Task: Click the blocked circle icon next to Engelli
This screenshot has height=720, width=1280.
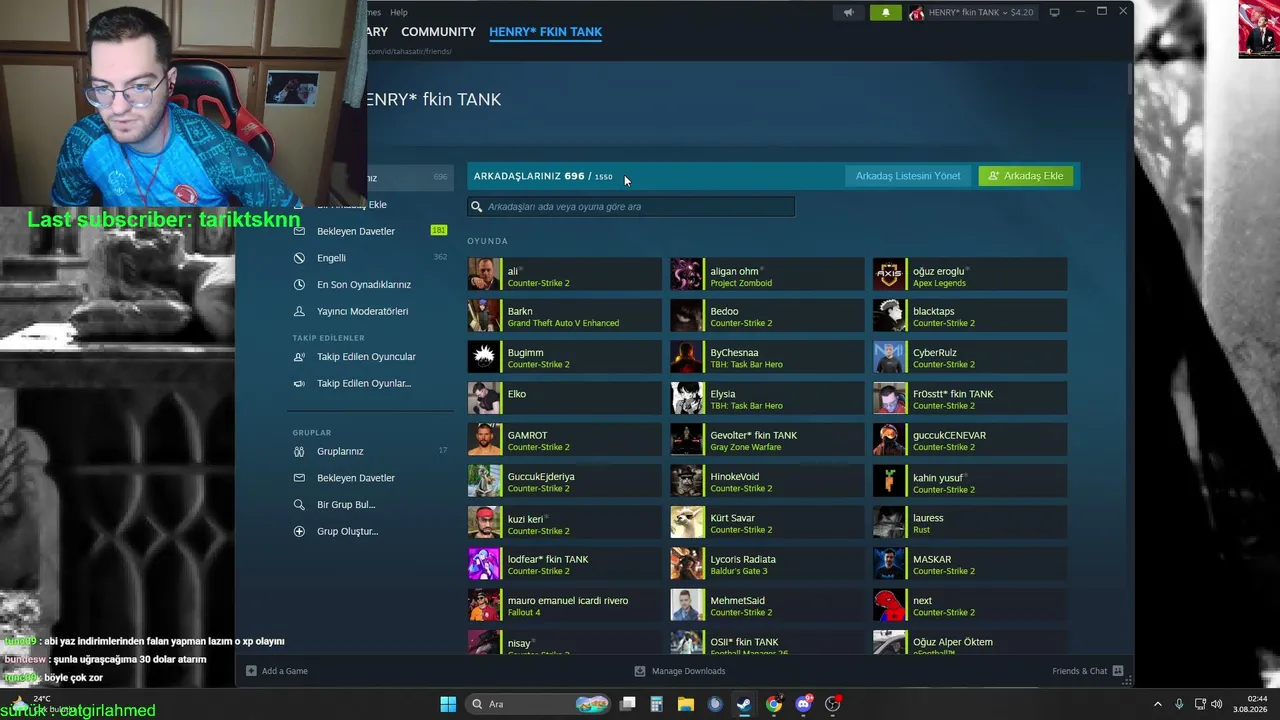Action: [299, 258]
